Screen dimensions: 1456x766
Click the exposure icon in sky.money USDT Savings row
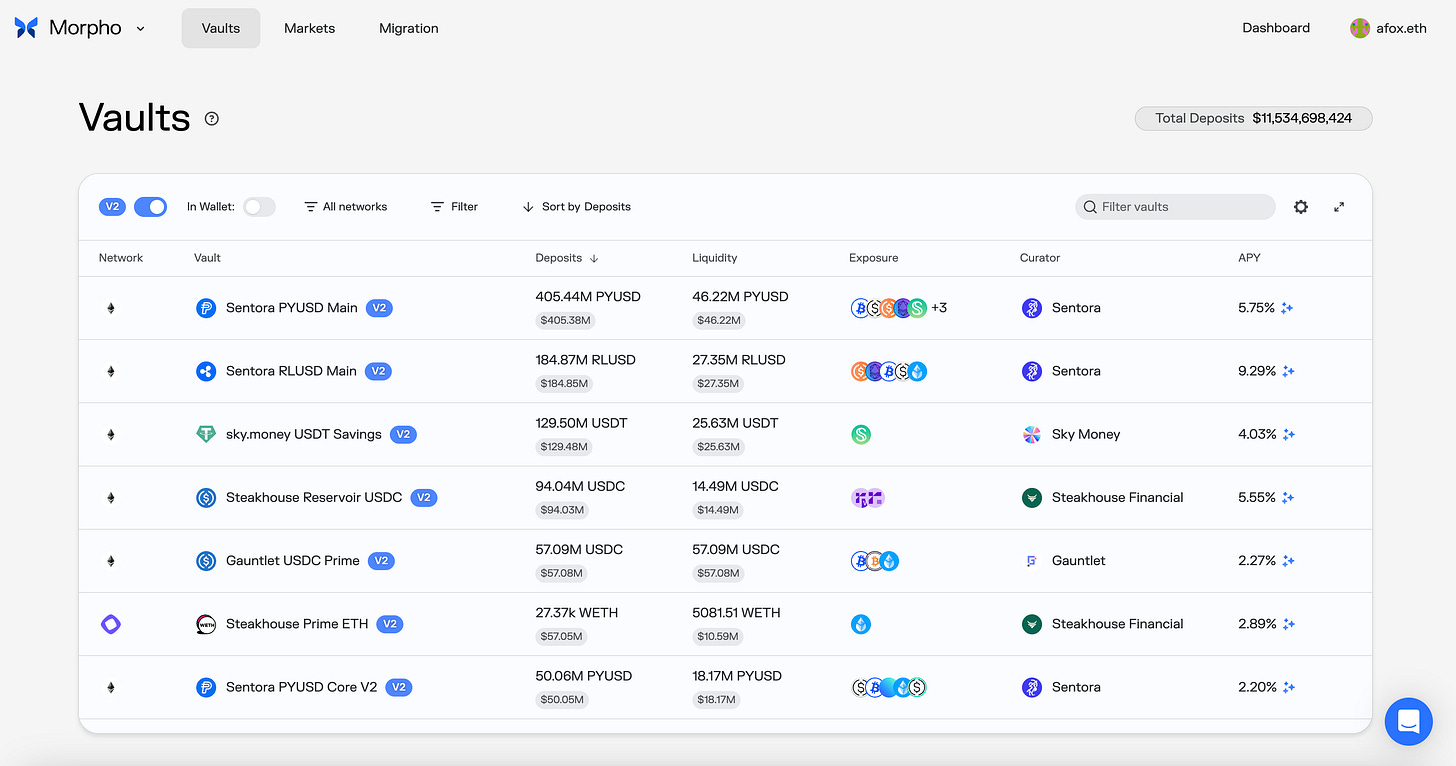(860, 434)
